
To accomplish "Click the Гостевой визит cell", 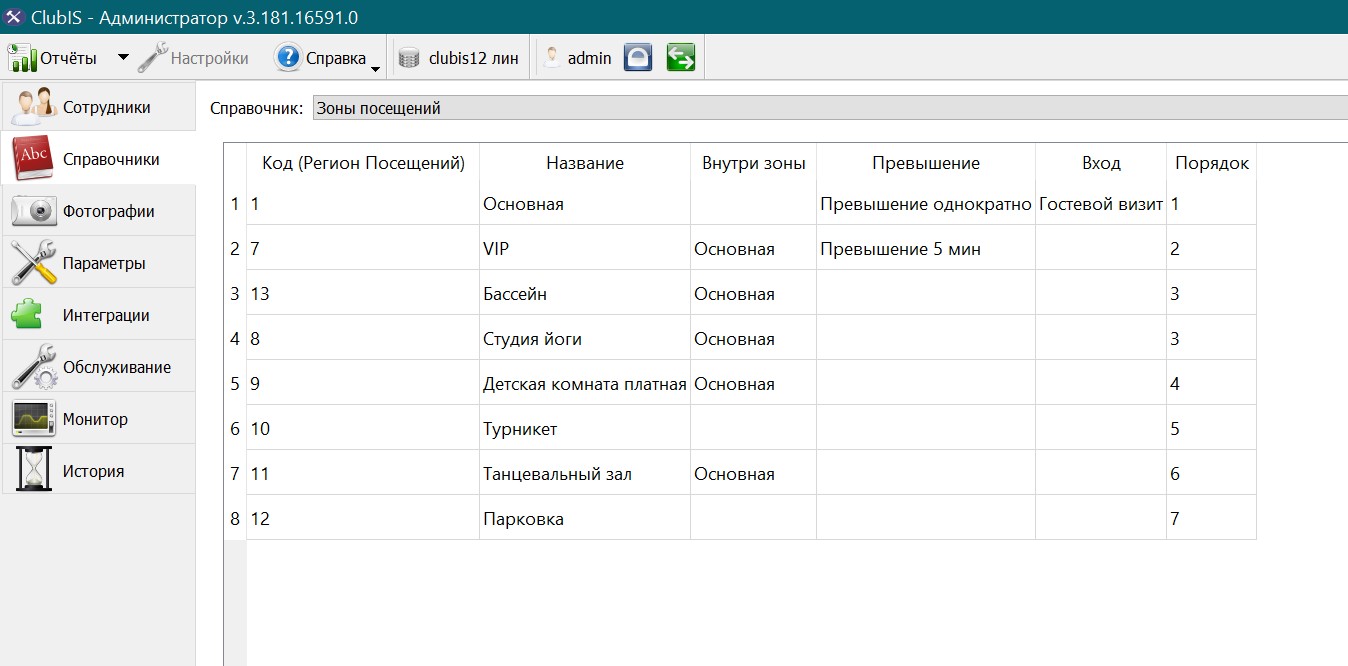I will [1101, 204].
